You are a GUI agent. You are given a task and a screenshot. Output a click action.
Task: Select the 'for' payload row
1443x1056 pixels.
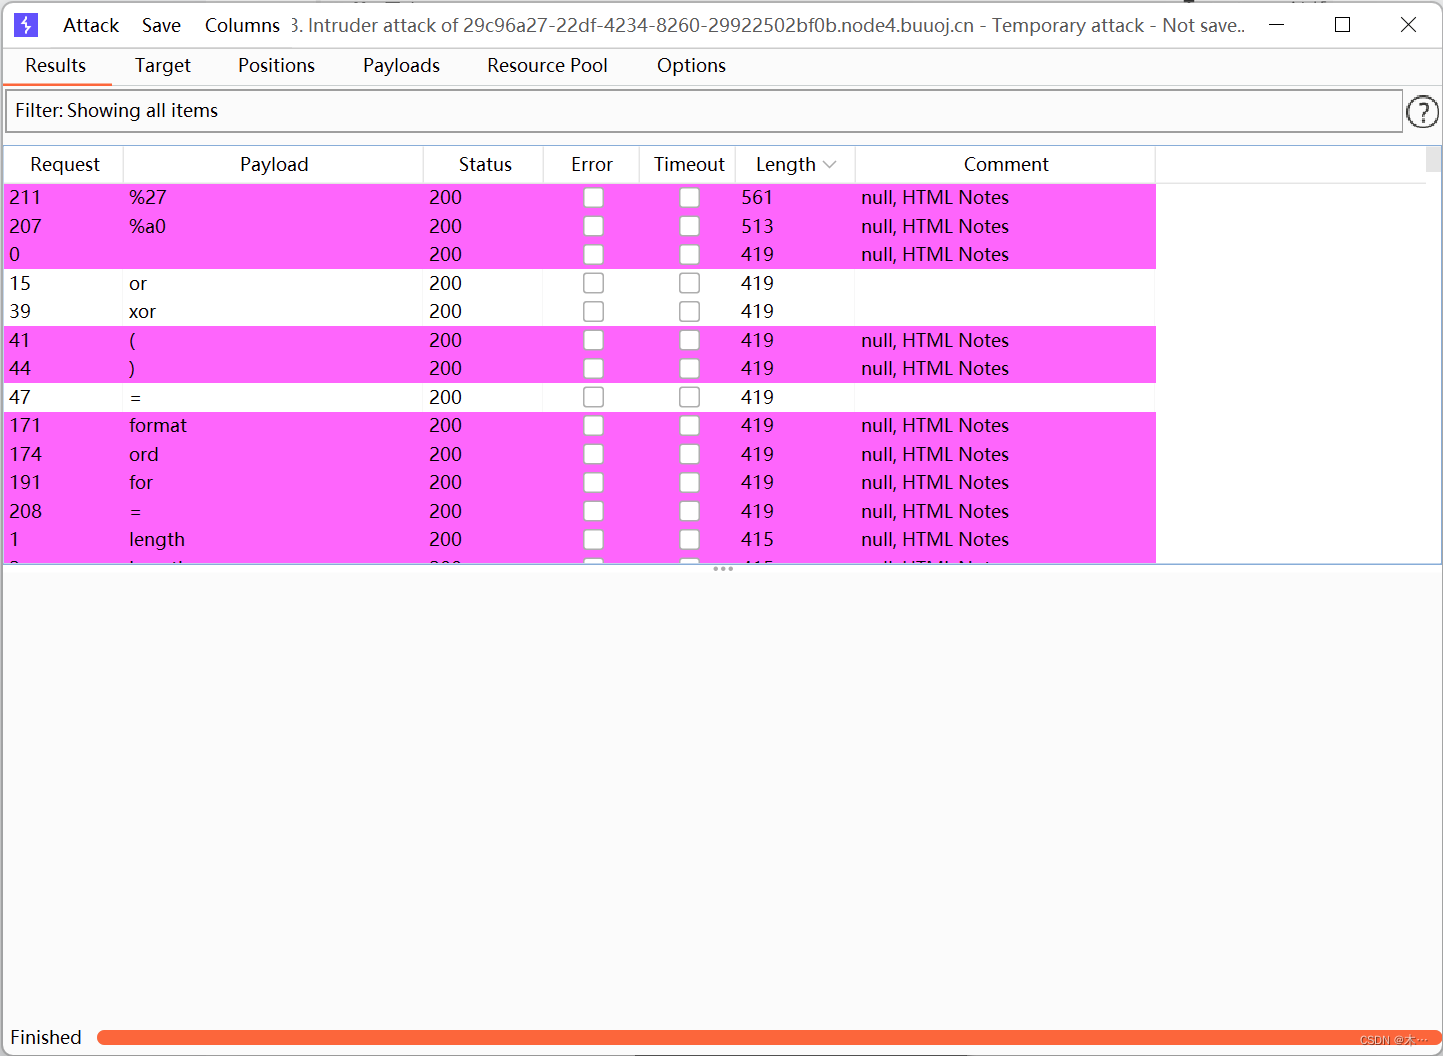coord(580,483)
